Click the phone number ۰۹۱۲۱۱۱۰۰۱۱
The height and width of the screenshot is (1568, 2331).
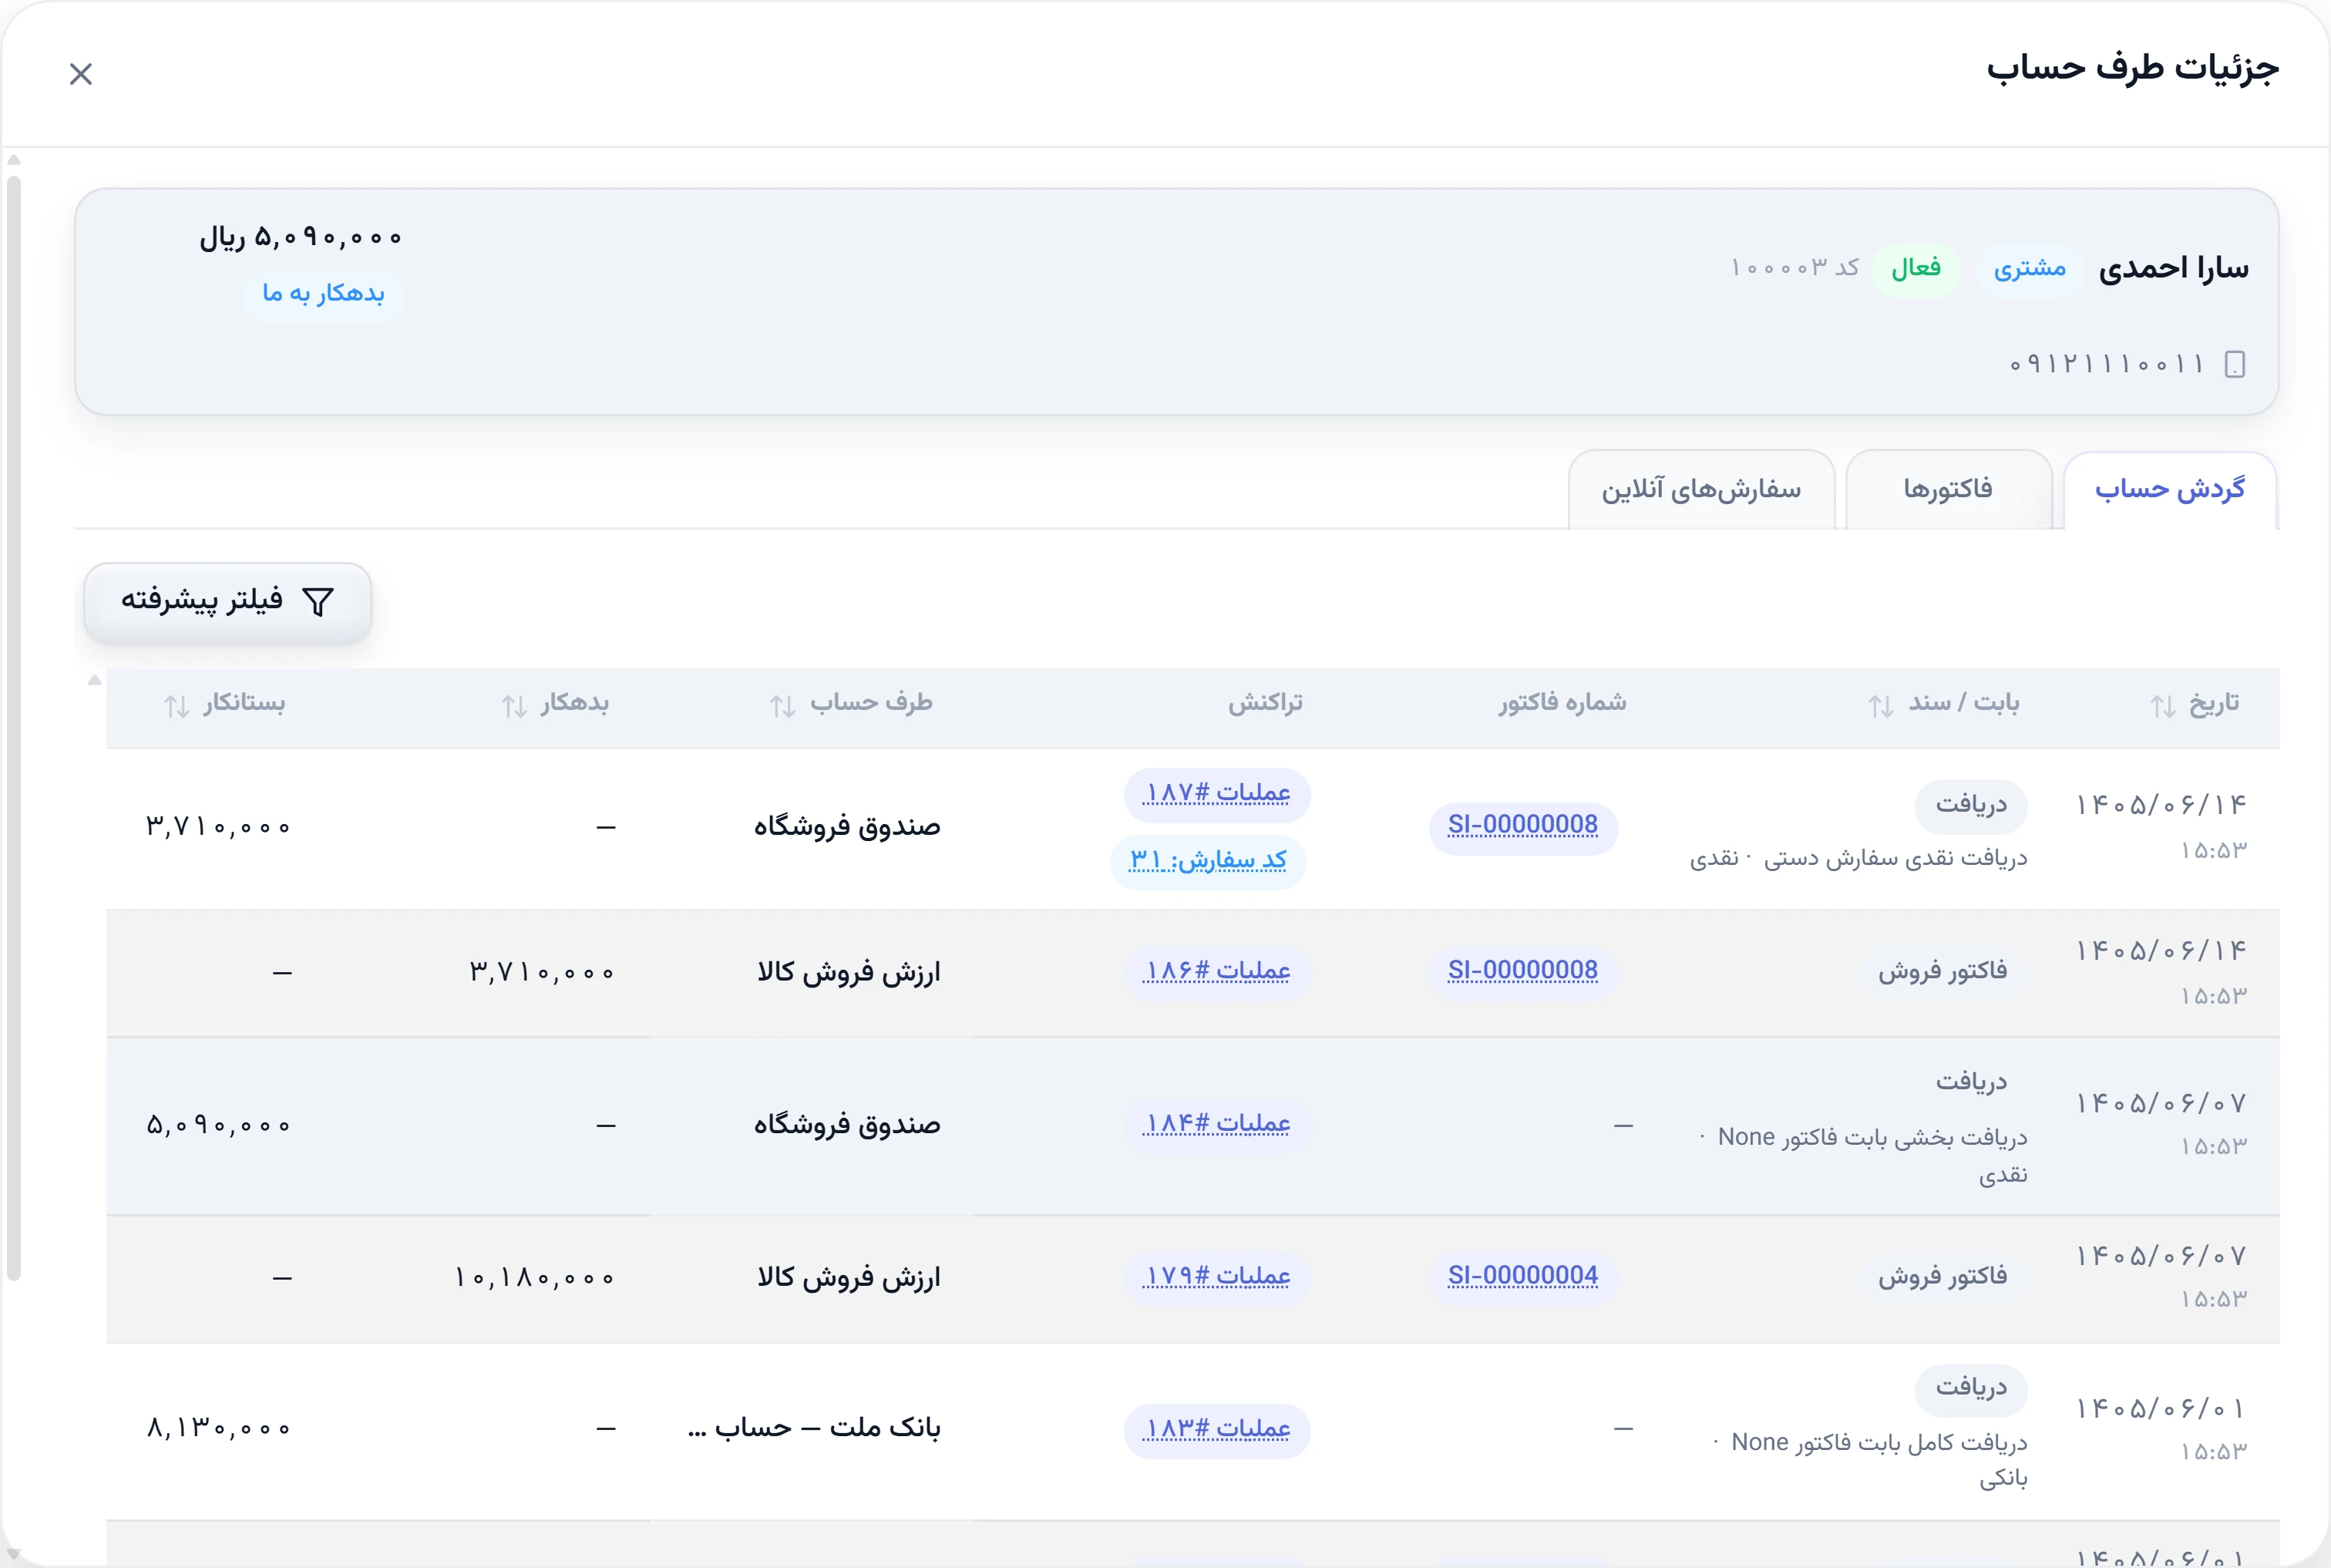coord(2106,364)
